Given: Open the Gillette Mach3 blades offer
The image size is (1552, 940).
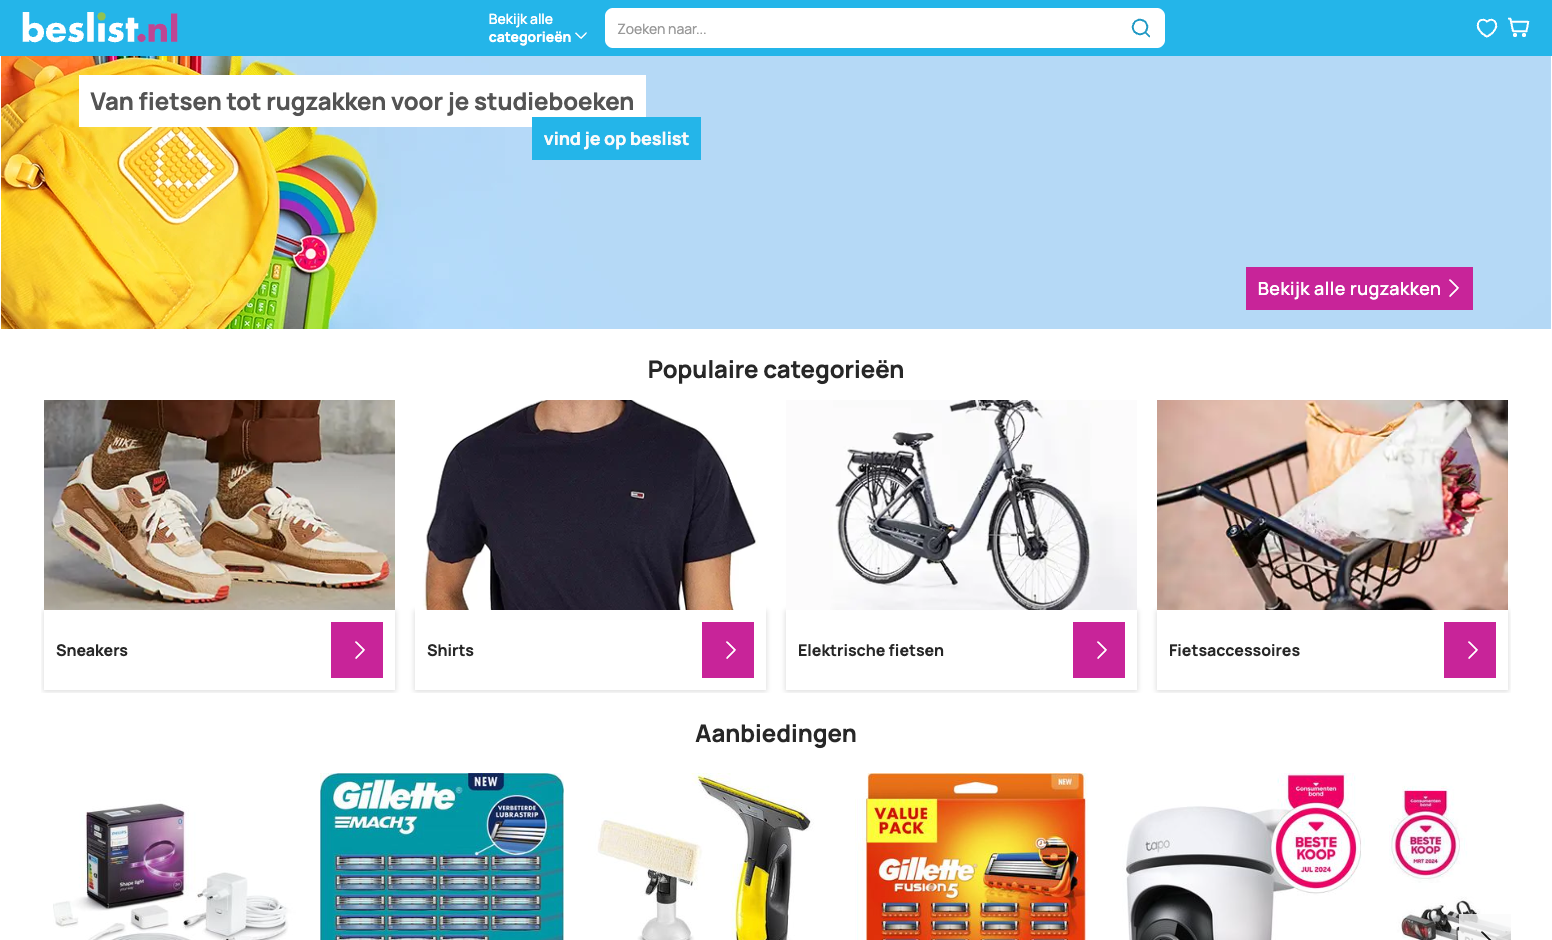Looking at the screenshot, I should click(441, 856).
